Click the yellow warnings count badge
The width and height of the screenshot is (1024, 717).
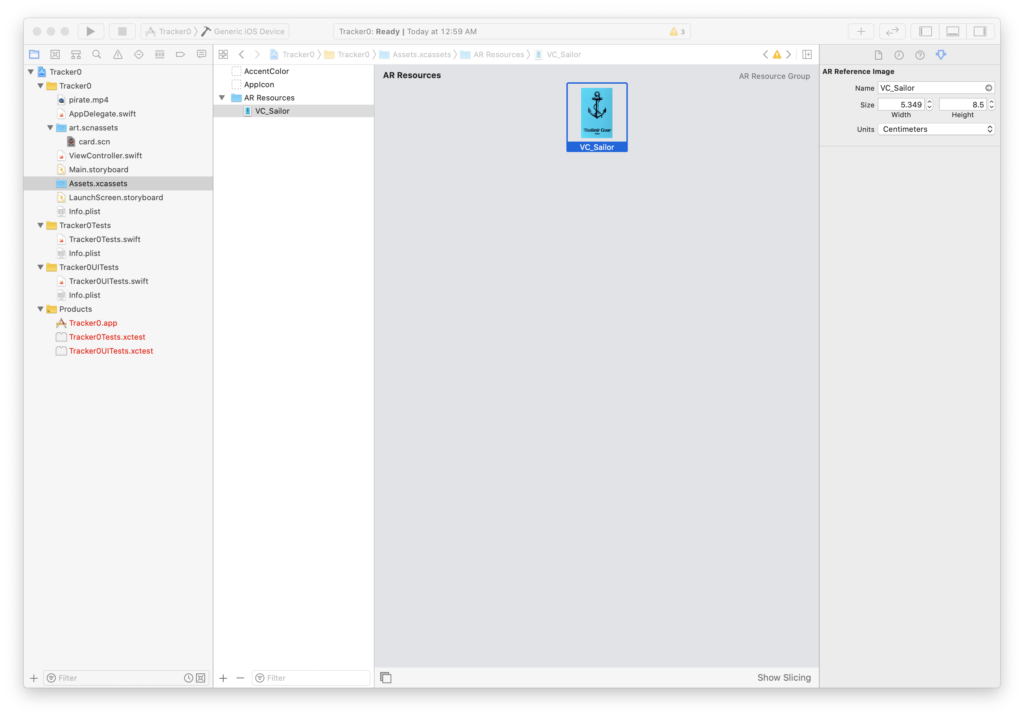click(677, 32)
